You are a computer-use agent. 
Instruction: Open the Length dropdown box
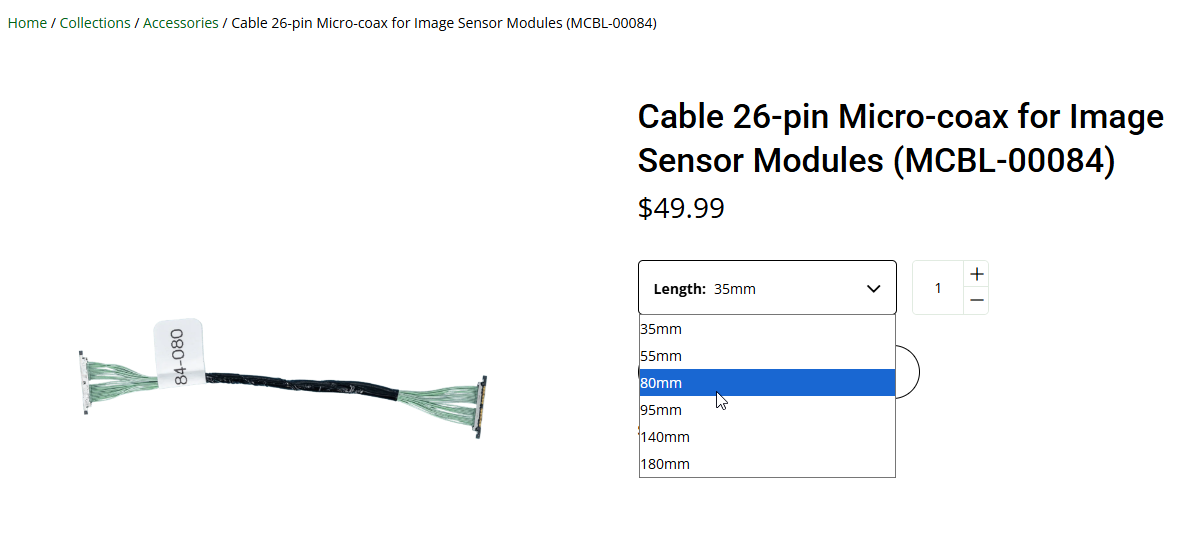coord(766,288)
